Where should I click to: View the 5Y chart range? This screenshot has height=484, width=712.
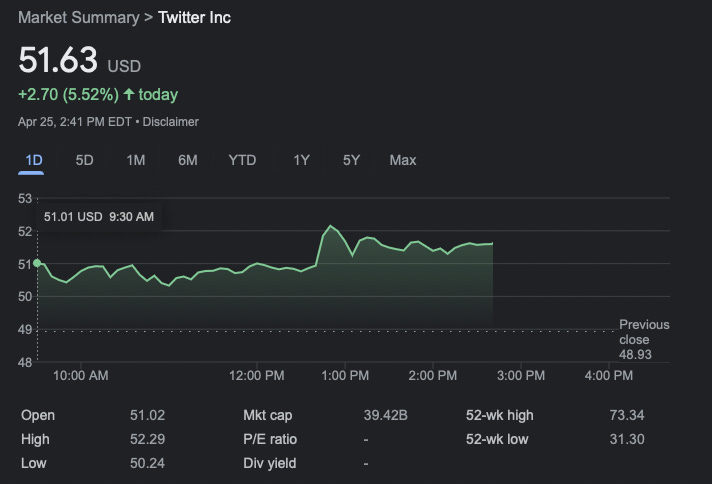pos(351,160)
